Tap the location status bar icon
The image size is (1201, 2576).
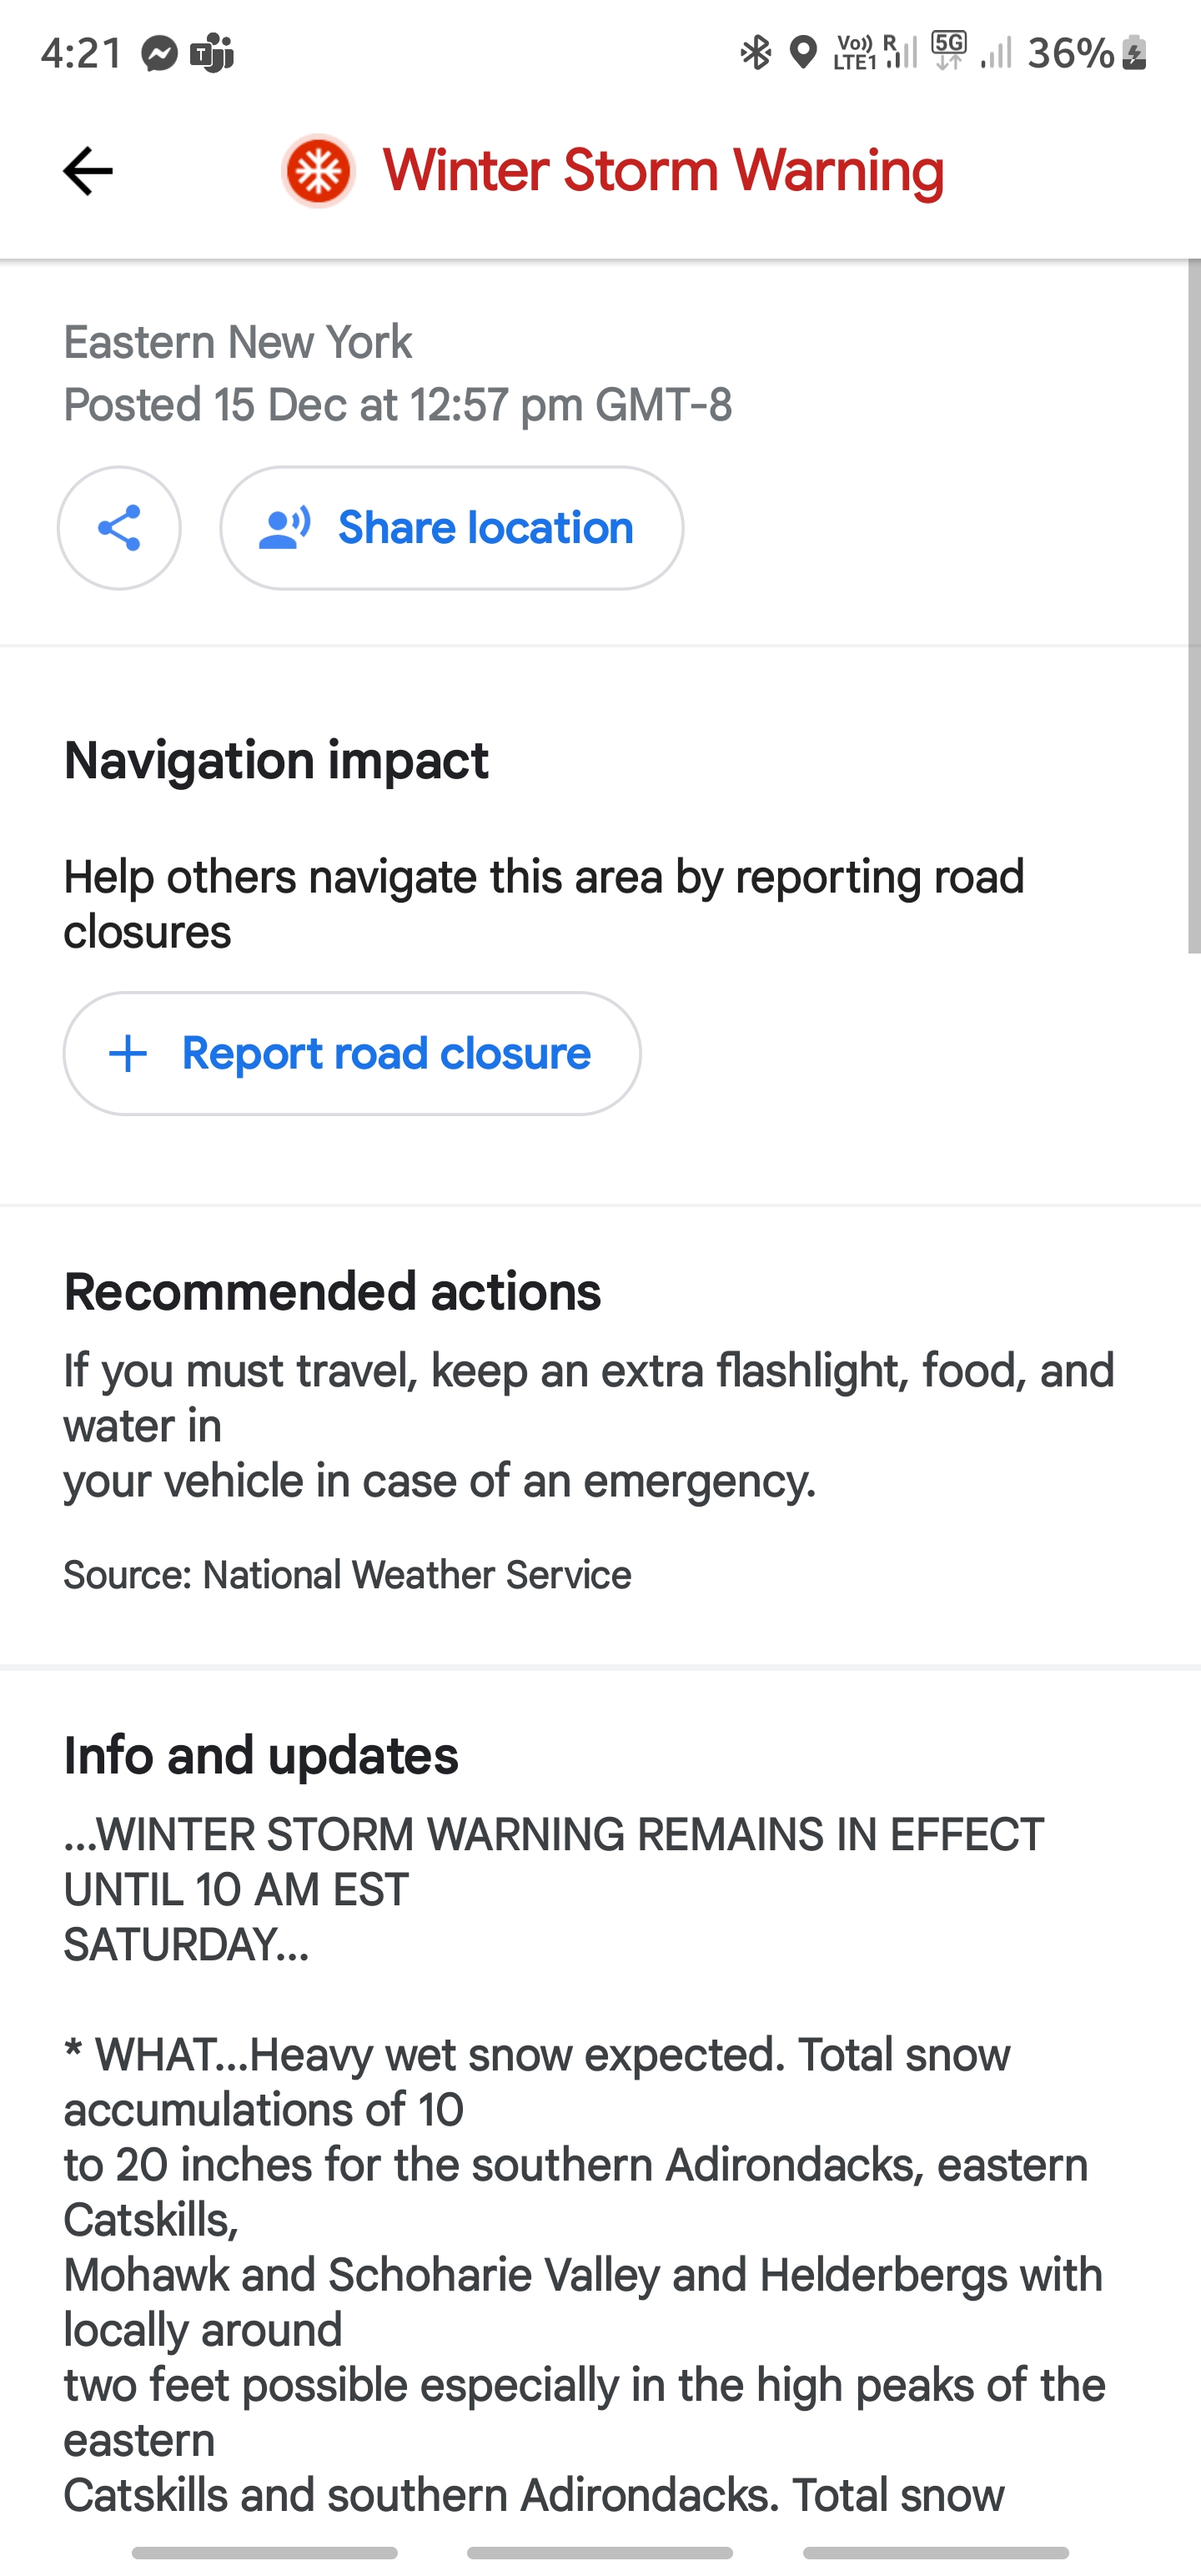(x=803, y=52)
